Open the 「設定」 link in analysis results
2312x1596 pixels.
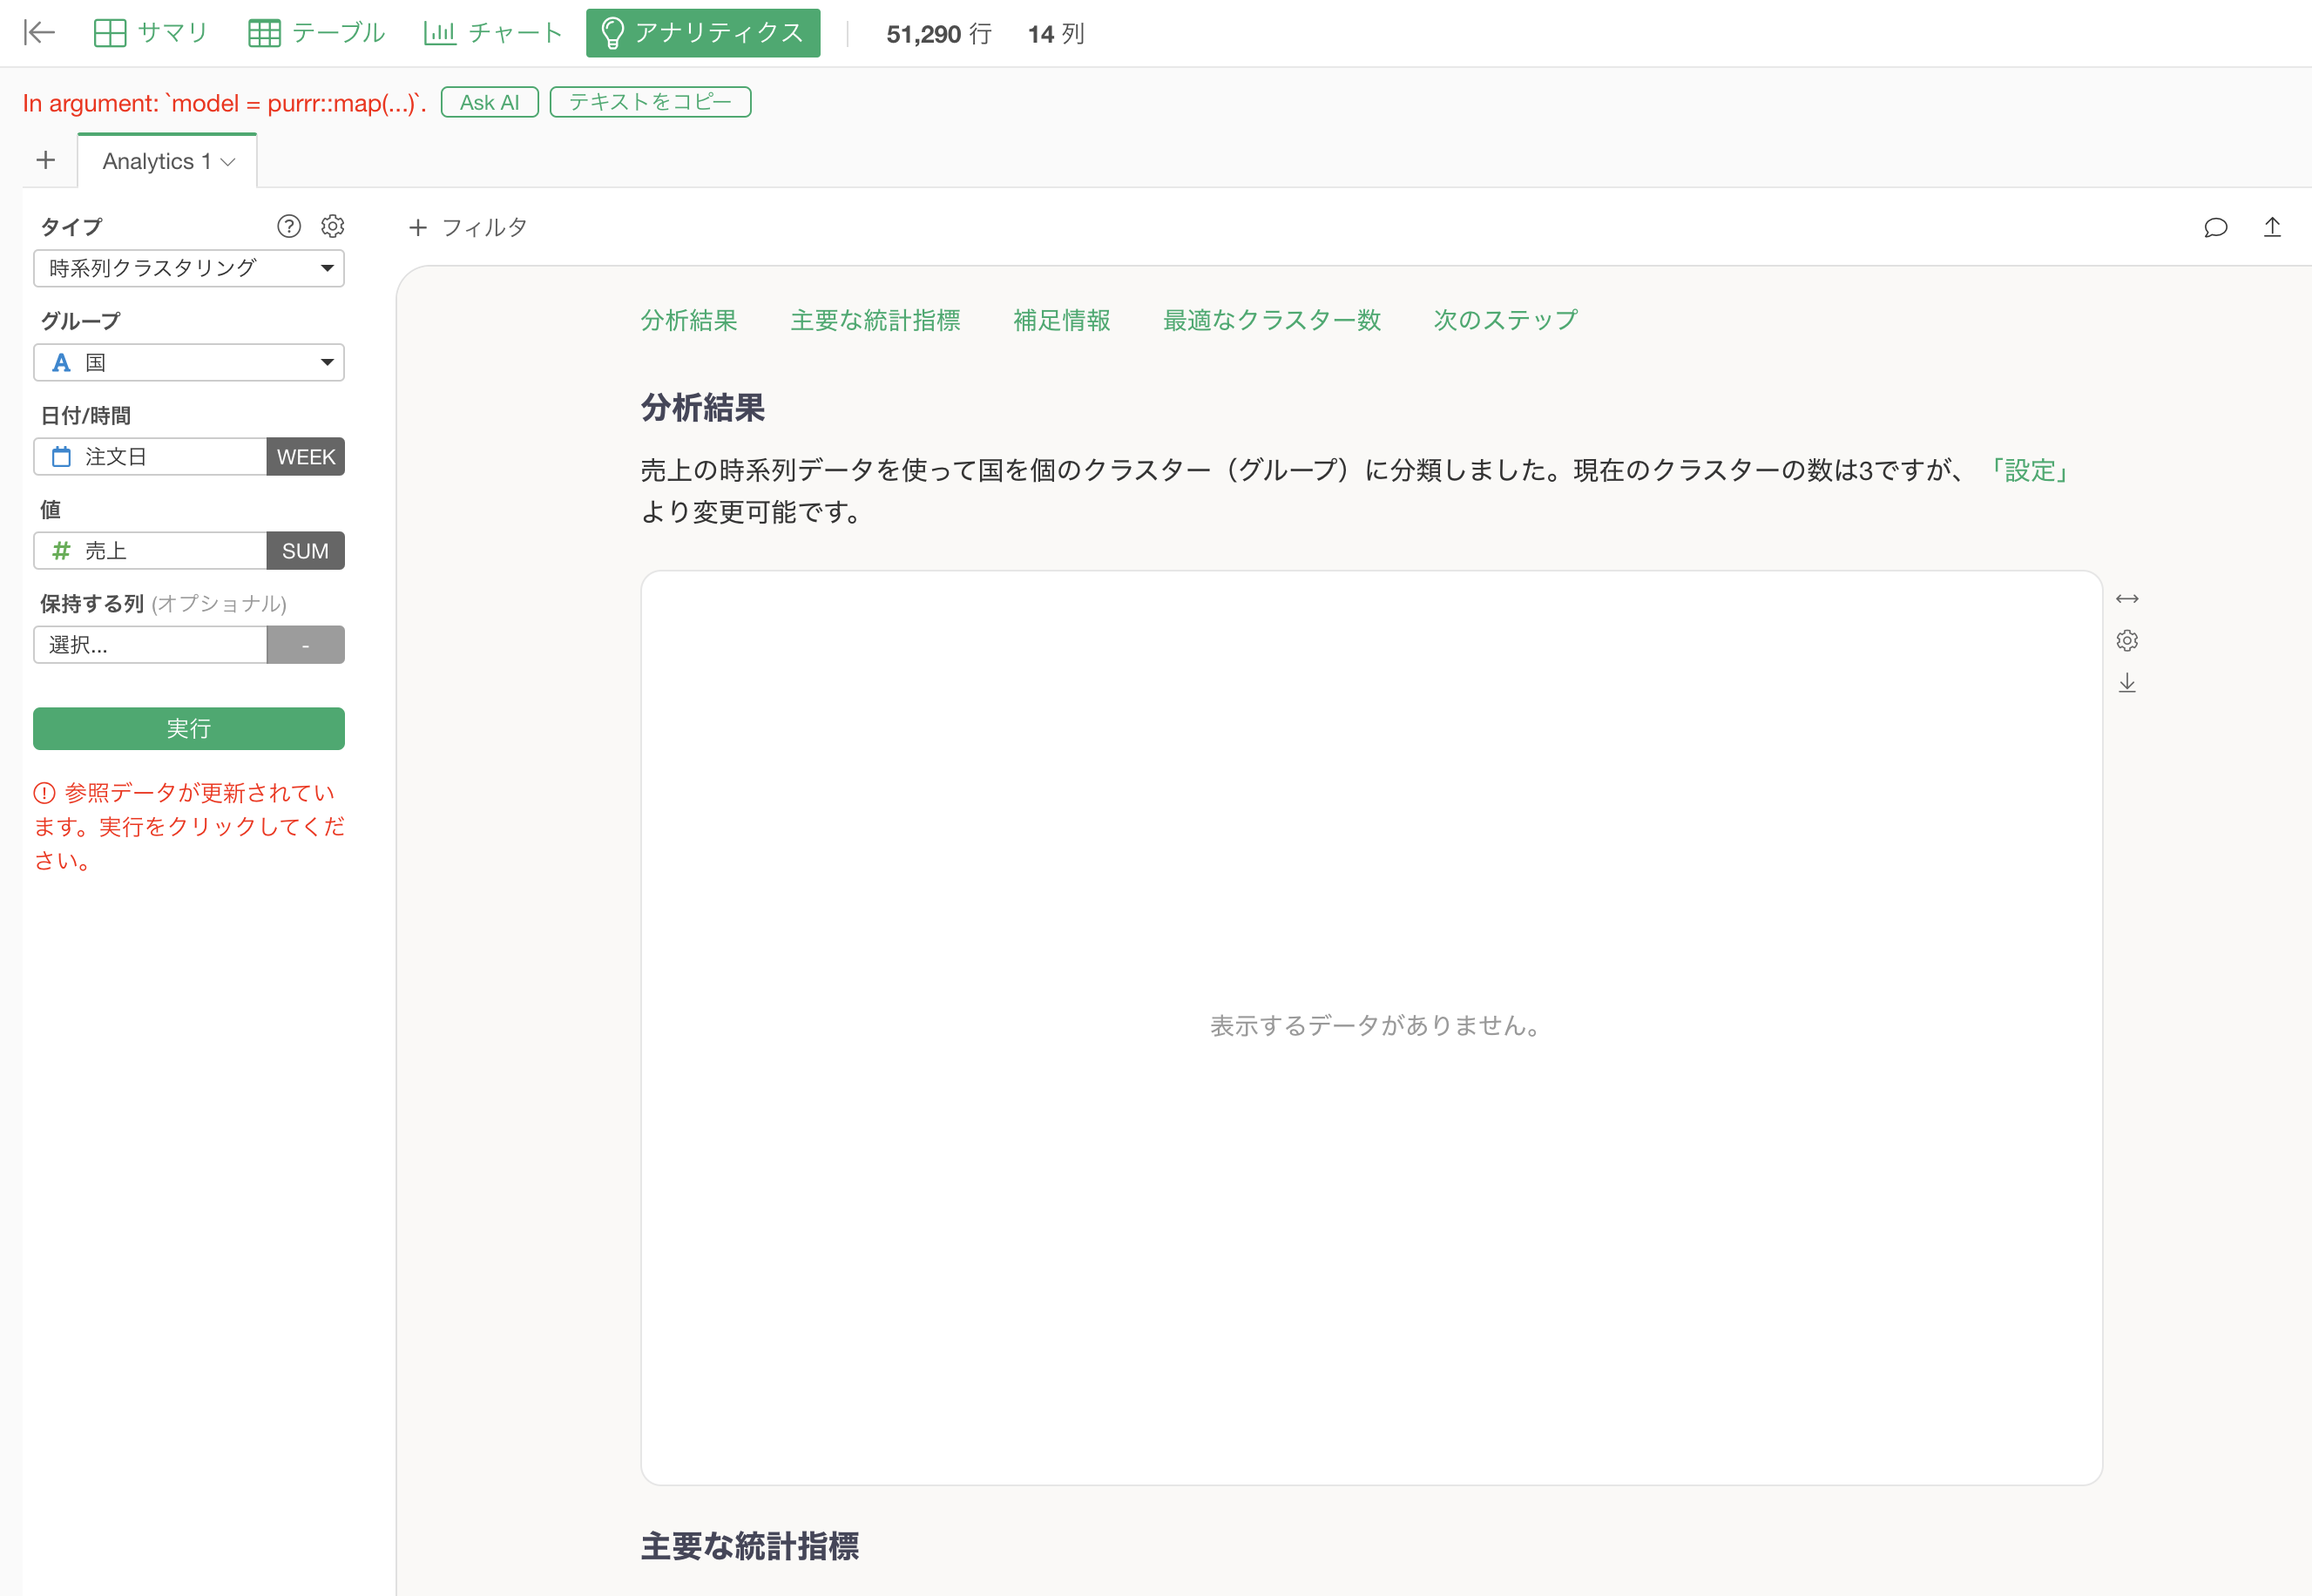(x=2028, y=470)
